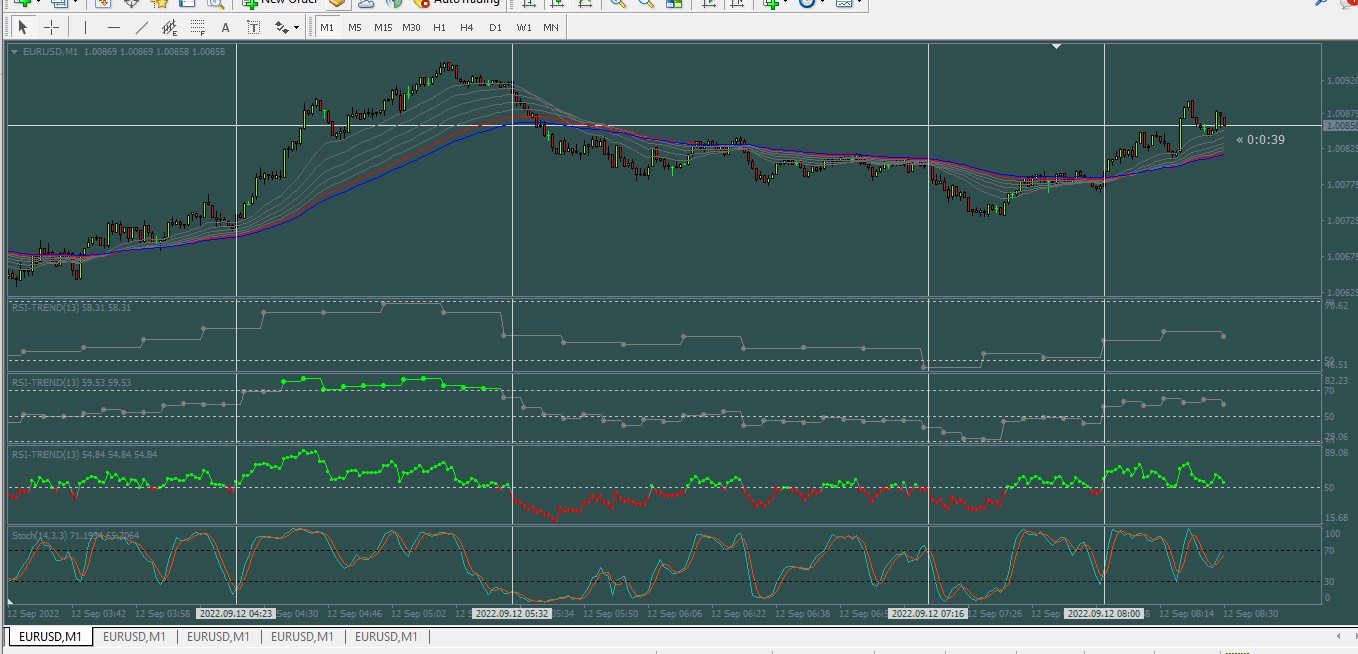Choose the text 'A' tool
Image resolution: width=1358 pixels, height=654 pixels.
[225, 27]
